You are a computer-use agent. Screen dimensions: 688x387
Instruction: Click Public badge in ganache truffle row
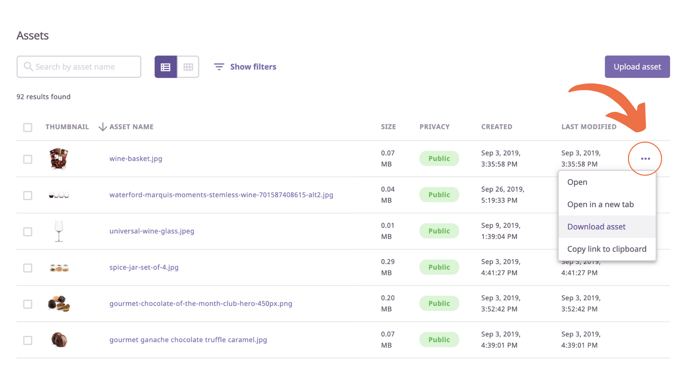[439, 339]
